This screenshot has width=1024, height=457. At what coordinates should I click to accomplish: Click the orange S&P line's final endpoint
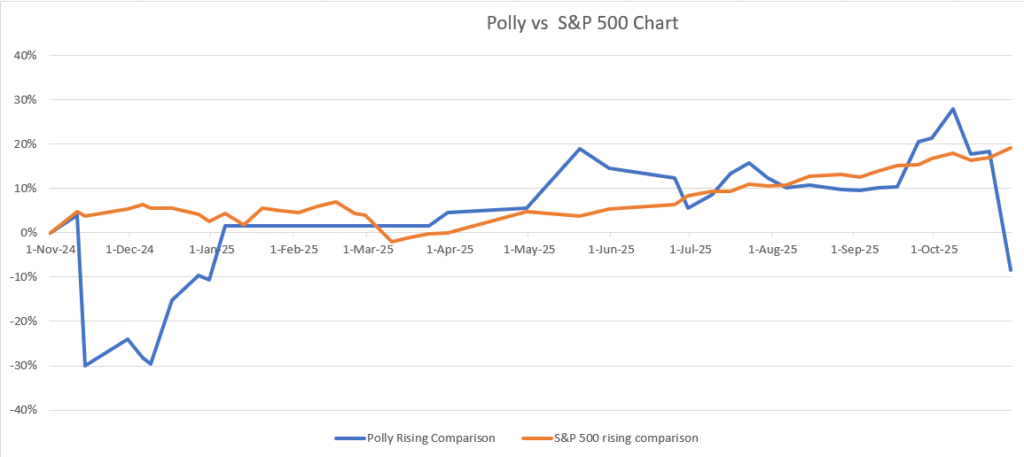1011,148
